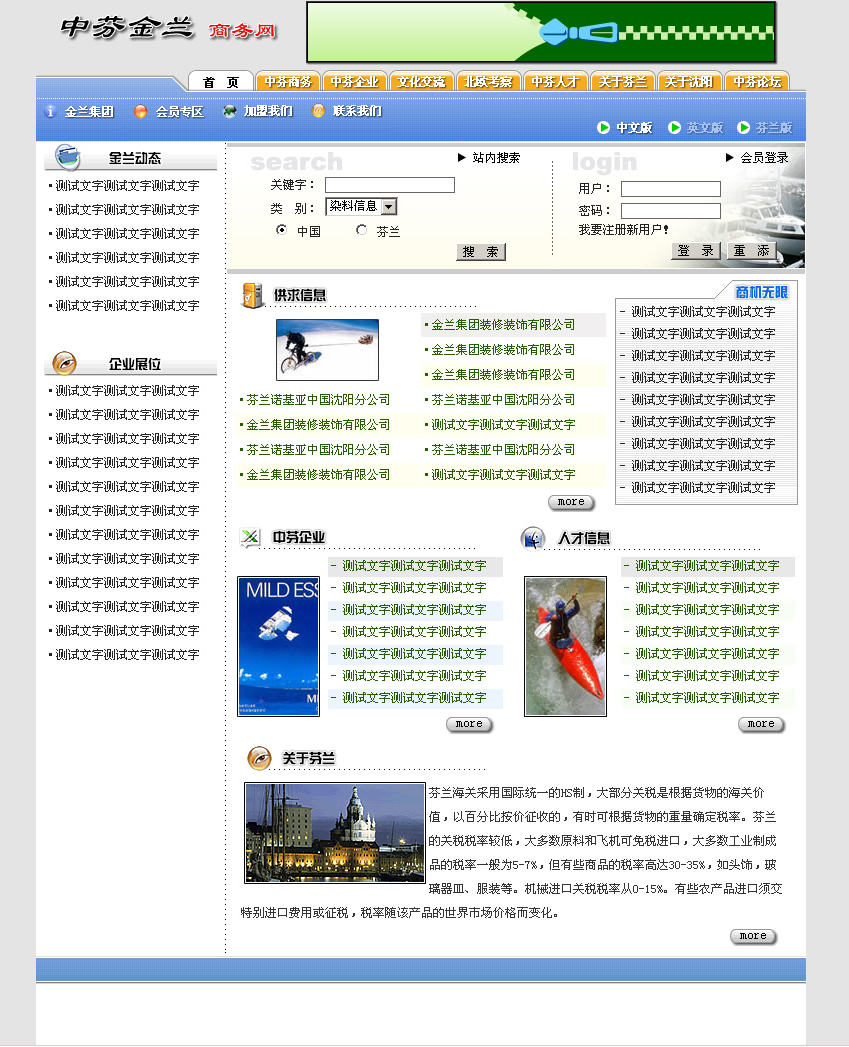Click the 金兰集团 info icon

(x=50, y=112)
